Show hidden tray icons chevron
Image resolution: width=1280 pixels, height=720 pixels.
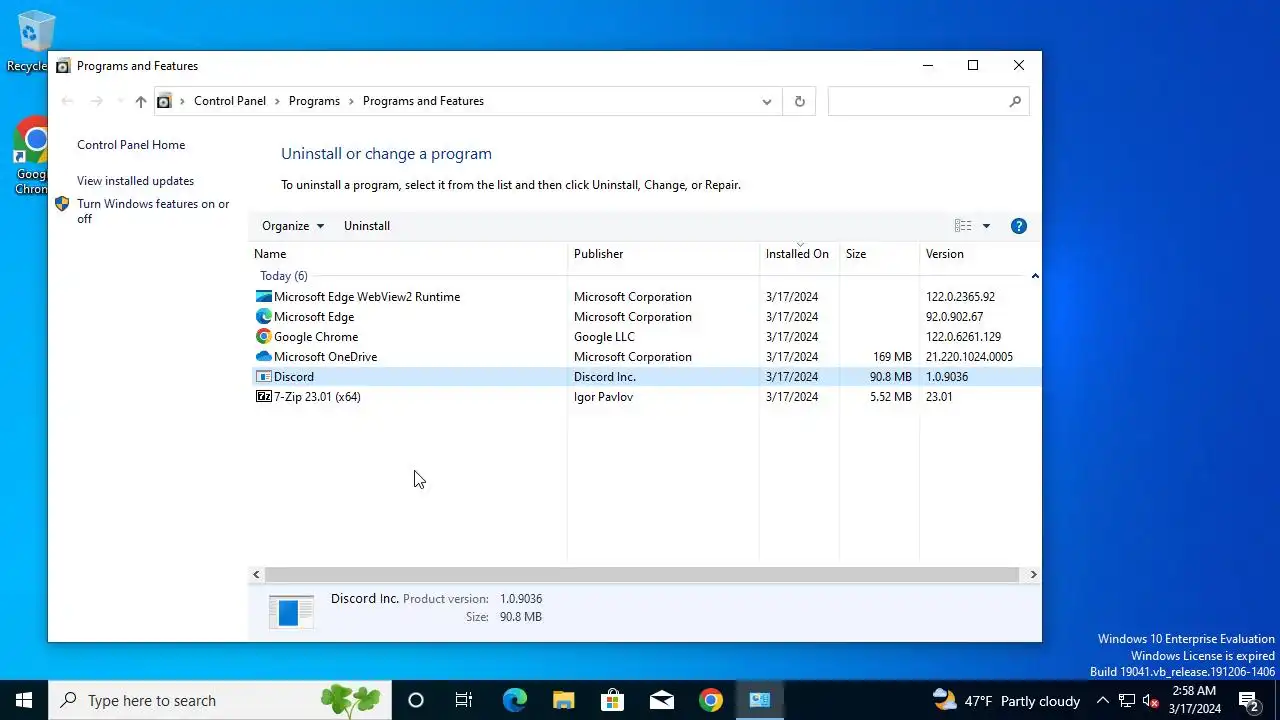(1103, 701)
